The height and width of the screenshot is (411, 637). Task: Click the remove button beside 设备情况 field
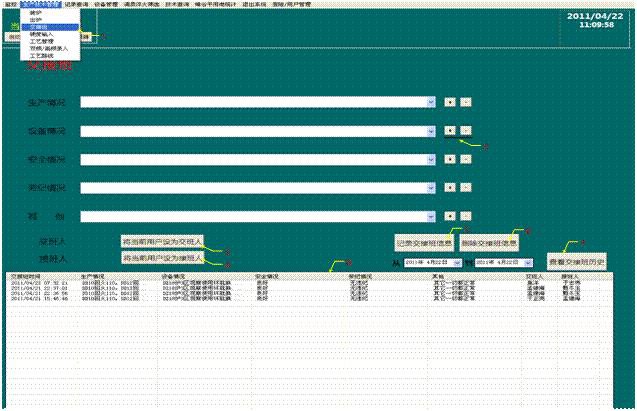(465, 130)
